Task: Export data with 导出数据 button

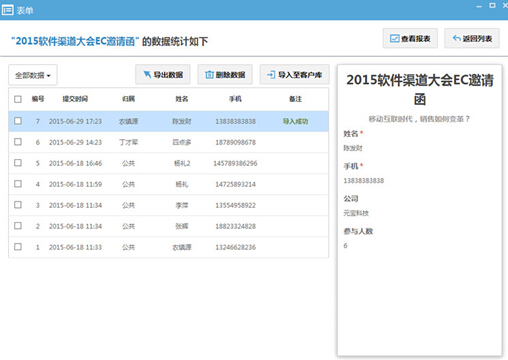Action: pyautogui.click(x=163, y=74)
